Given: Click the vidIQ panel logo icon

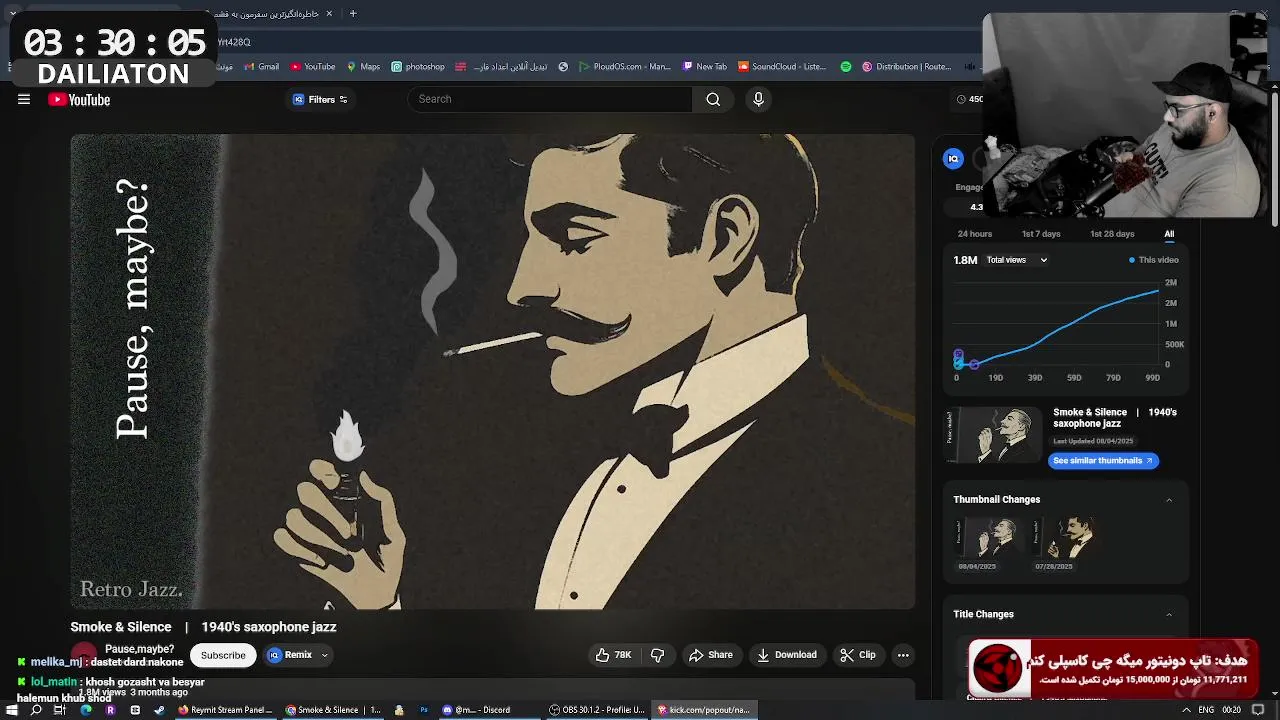Looking at the screenshot, I should (x=953, y=158).
